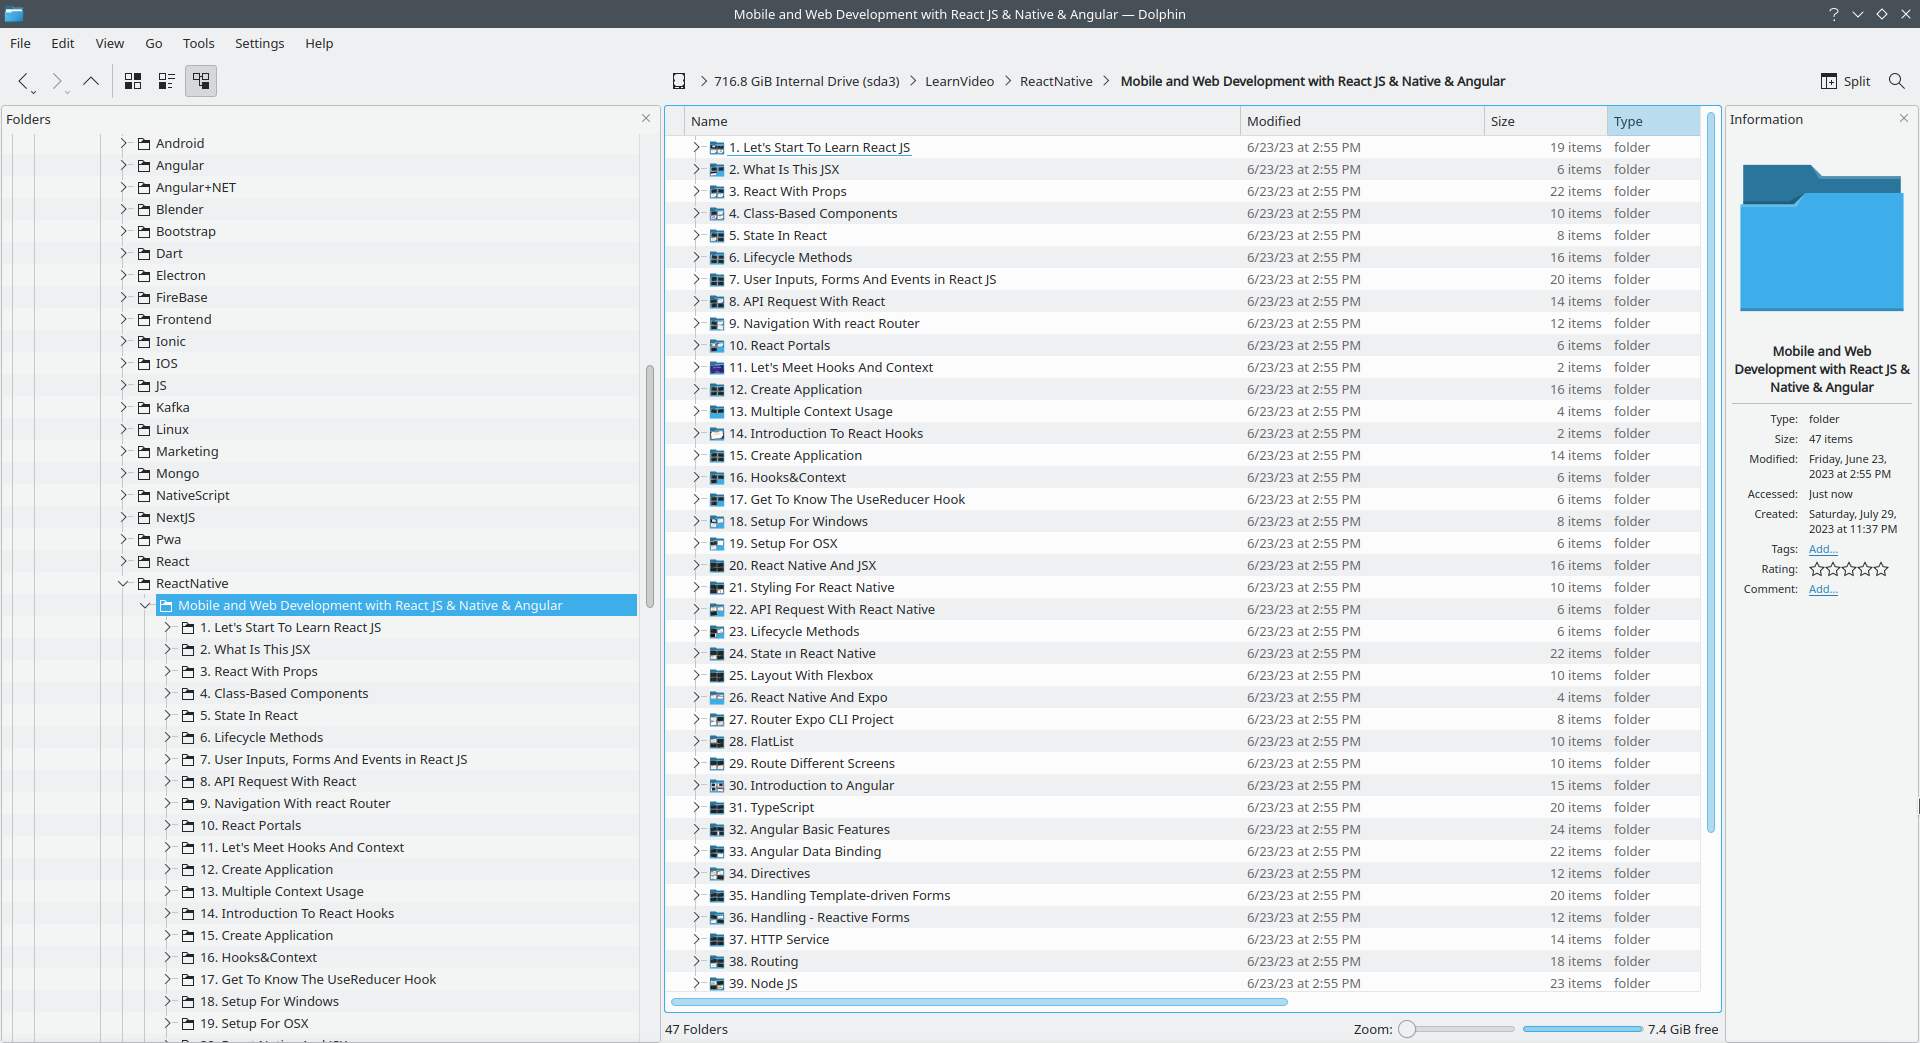Switch to Details view mode
The height and width of the screenshot is (1043, 1920).
coord(201,81)
